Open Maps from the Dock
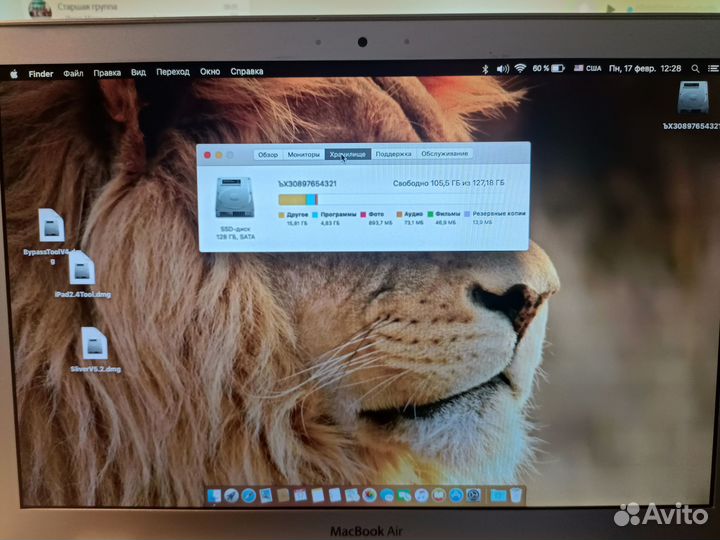720x540 pixels. tap(352, 495)
